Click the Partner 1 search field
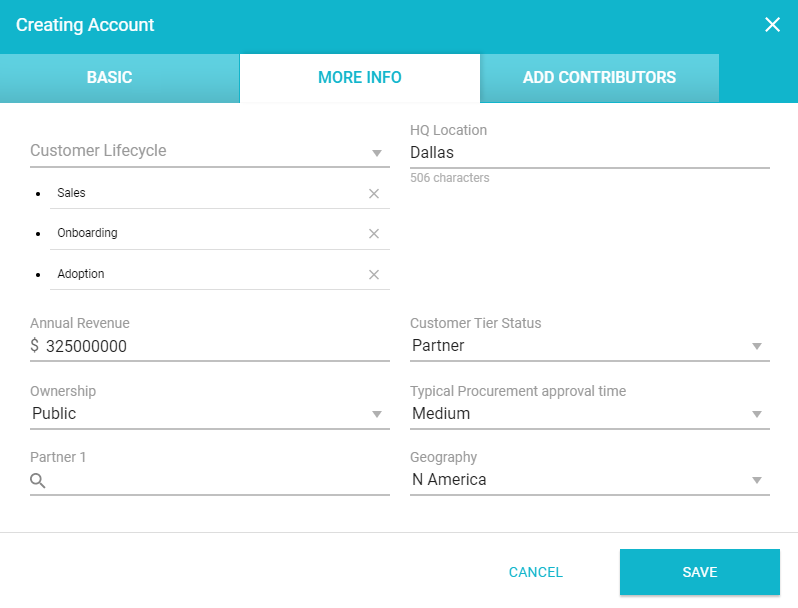The height and width of the screenshot is (608, 798). pos(219,481)
